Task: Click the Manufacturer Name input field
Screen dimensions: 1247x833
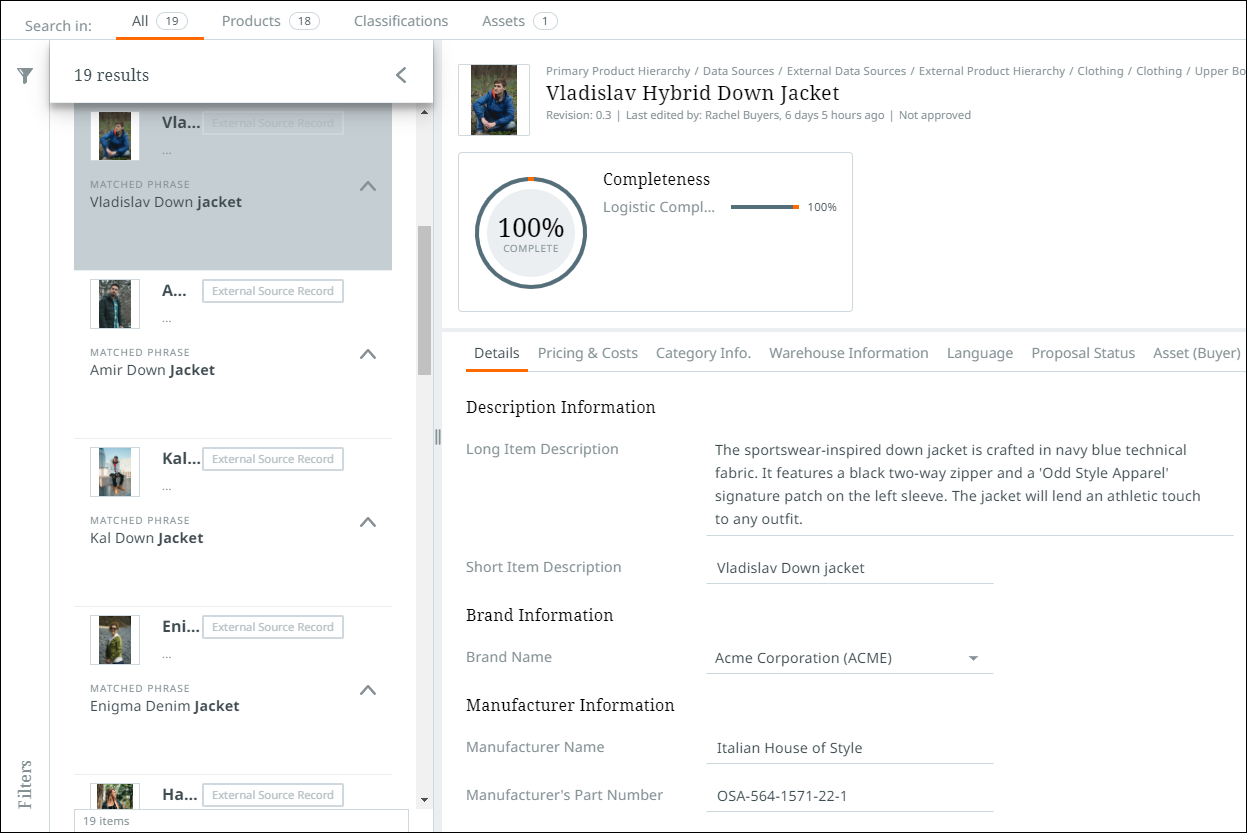Action: pos(849,748)
